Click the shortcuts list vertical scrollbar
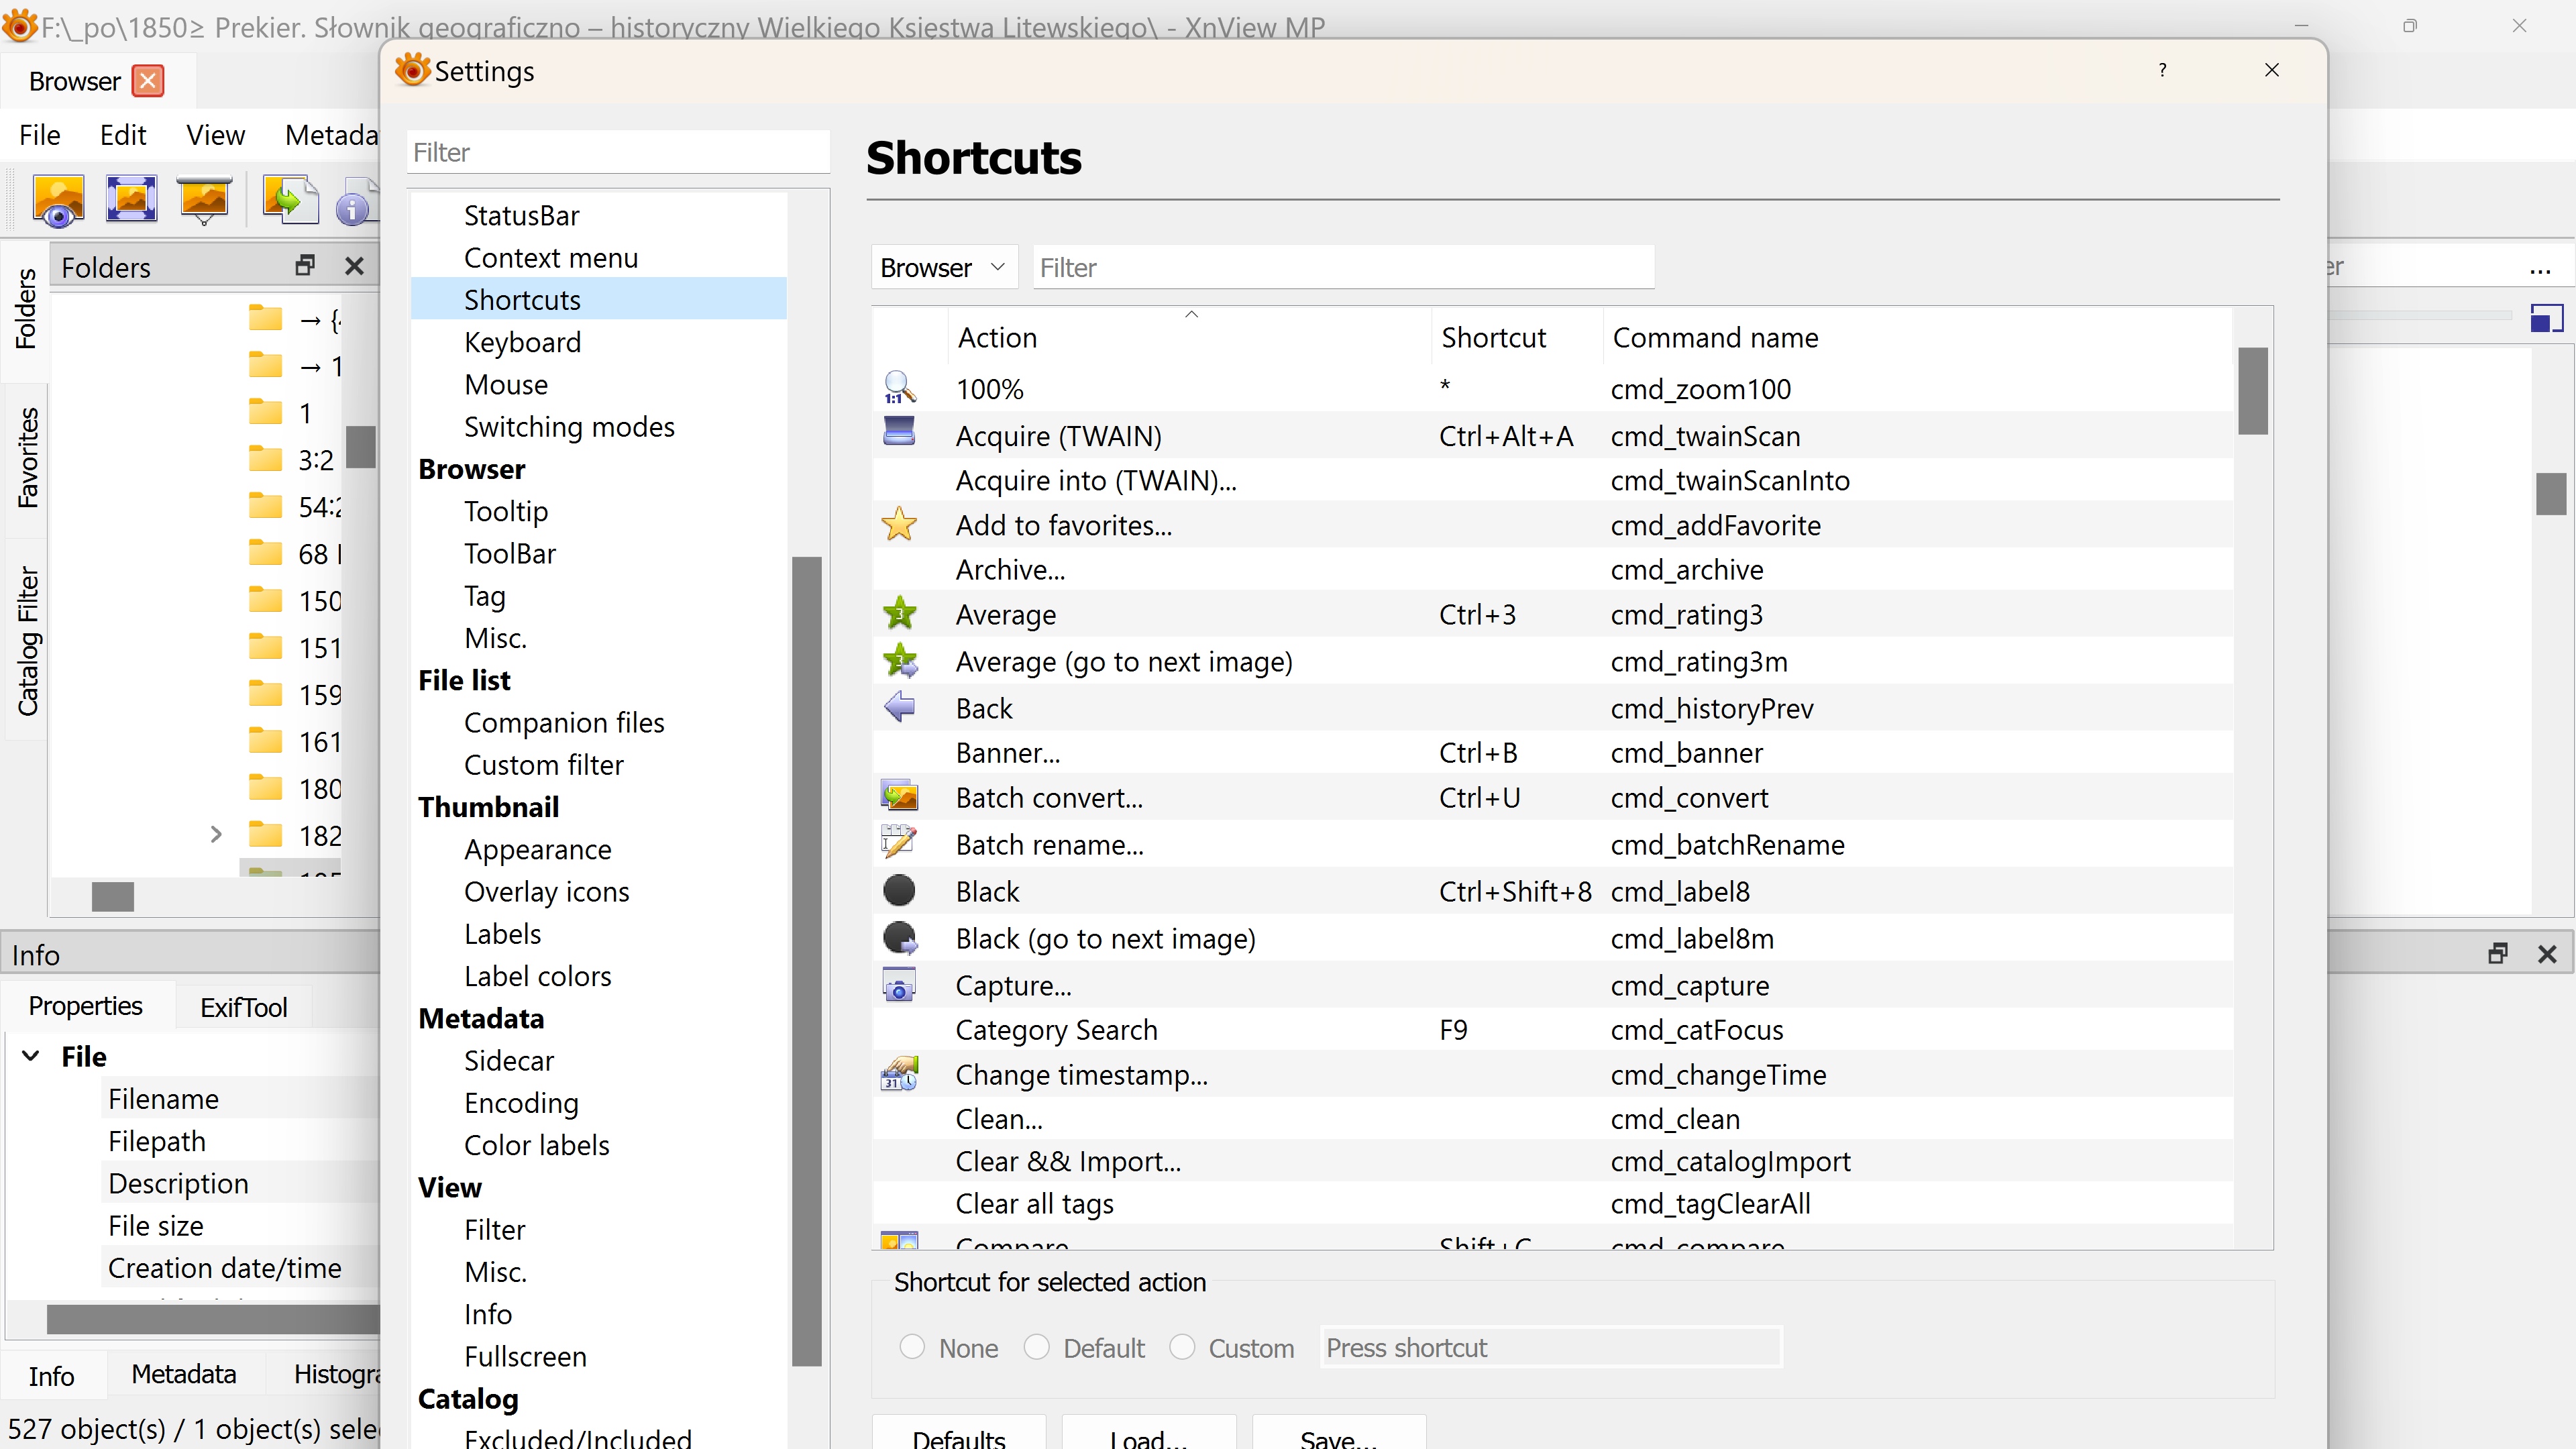The width and height of the screenshot is (2576, 1449). [x=2253, y=391]
